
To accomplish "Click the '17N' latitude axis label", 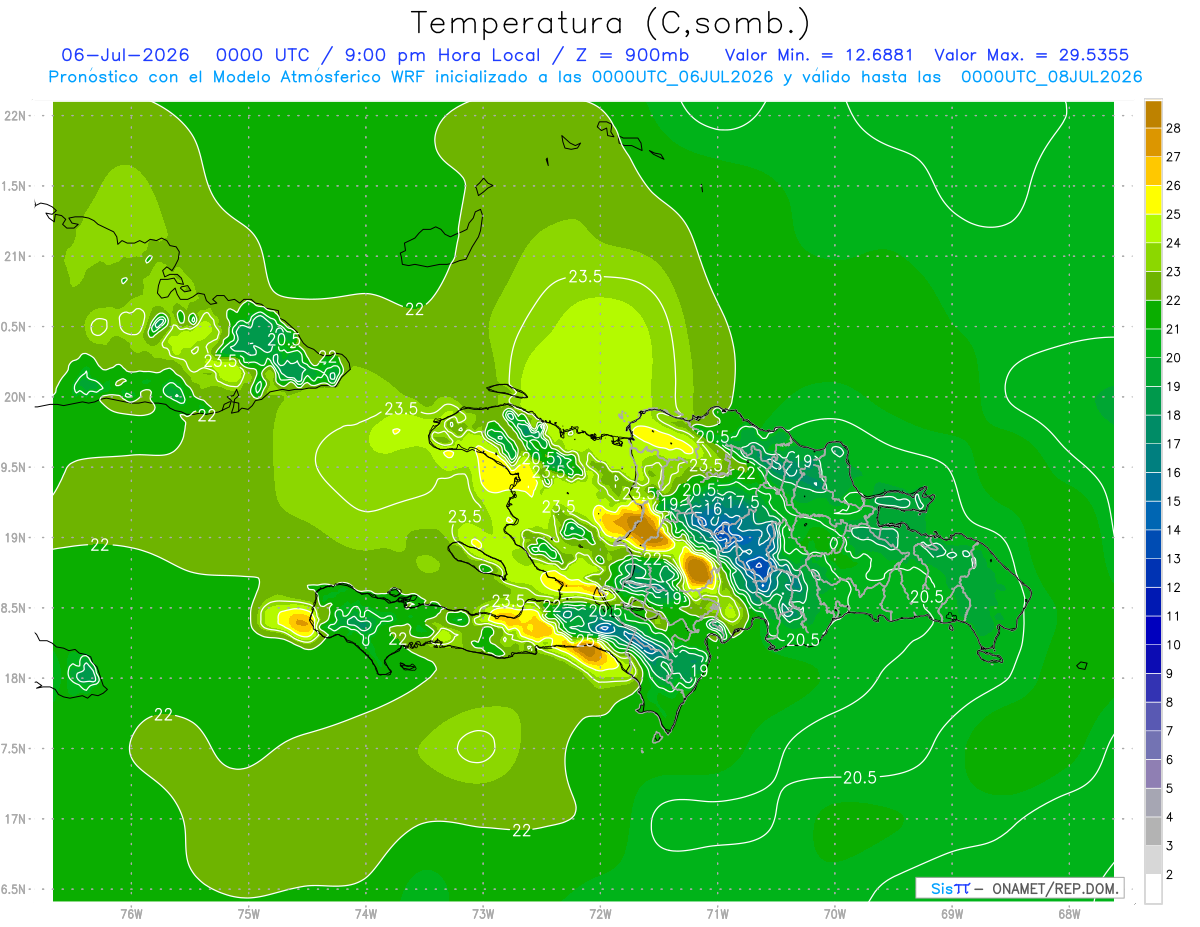I will point(16,819).
